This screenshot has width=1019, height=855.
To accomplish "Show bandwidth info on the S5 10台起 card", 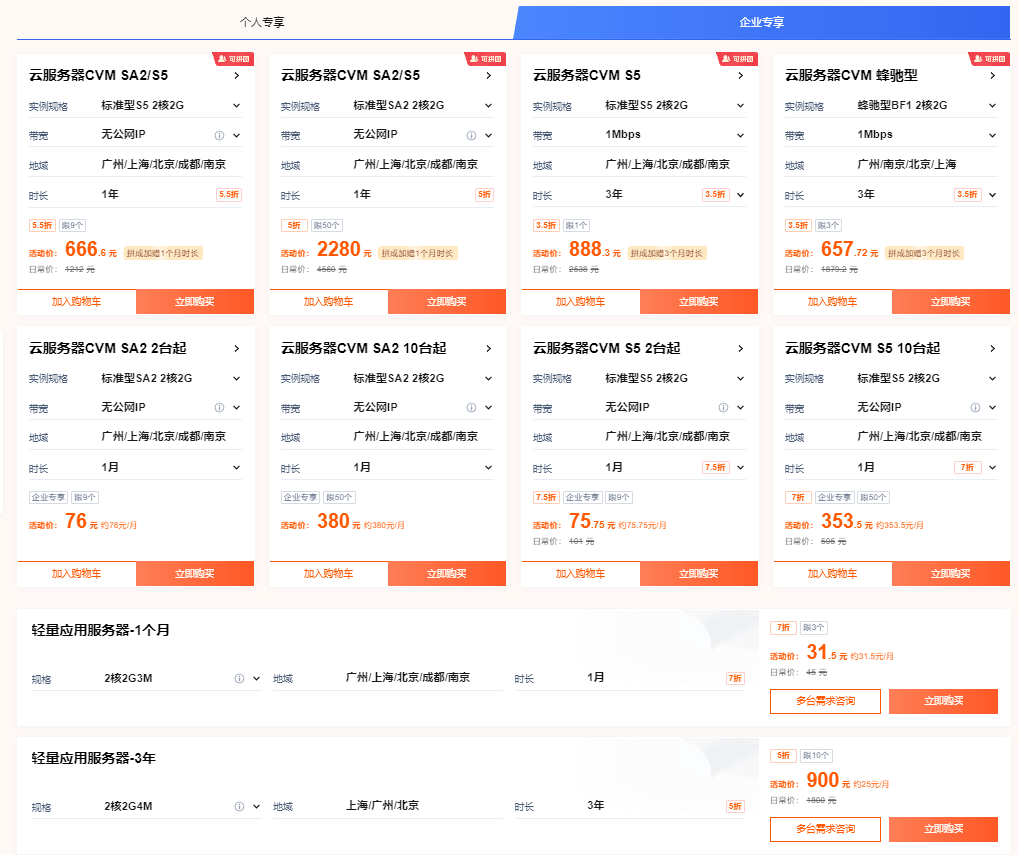I will point(975,407).
